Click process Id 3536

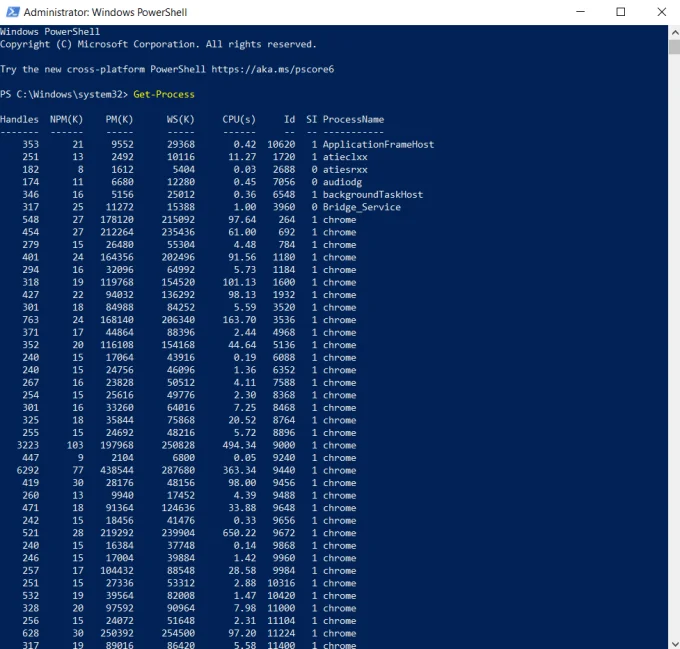pyautogui.click(x=284, y=320)
